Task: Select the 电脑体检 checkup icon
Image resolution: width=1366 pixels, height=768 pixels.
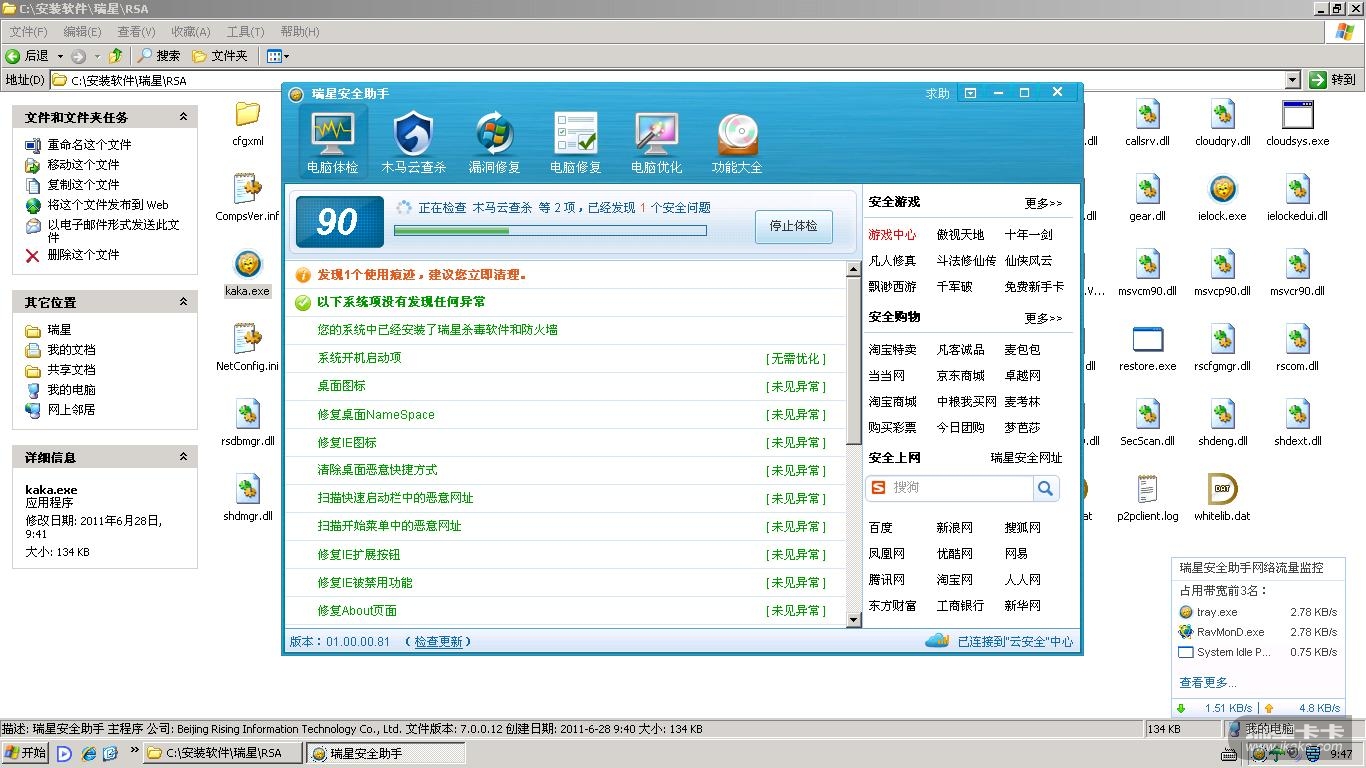Action: click(x=332, y=135)
